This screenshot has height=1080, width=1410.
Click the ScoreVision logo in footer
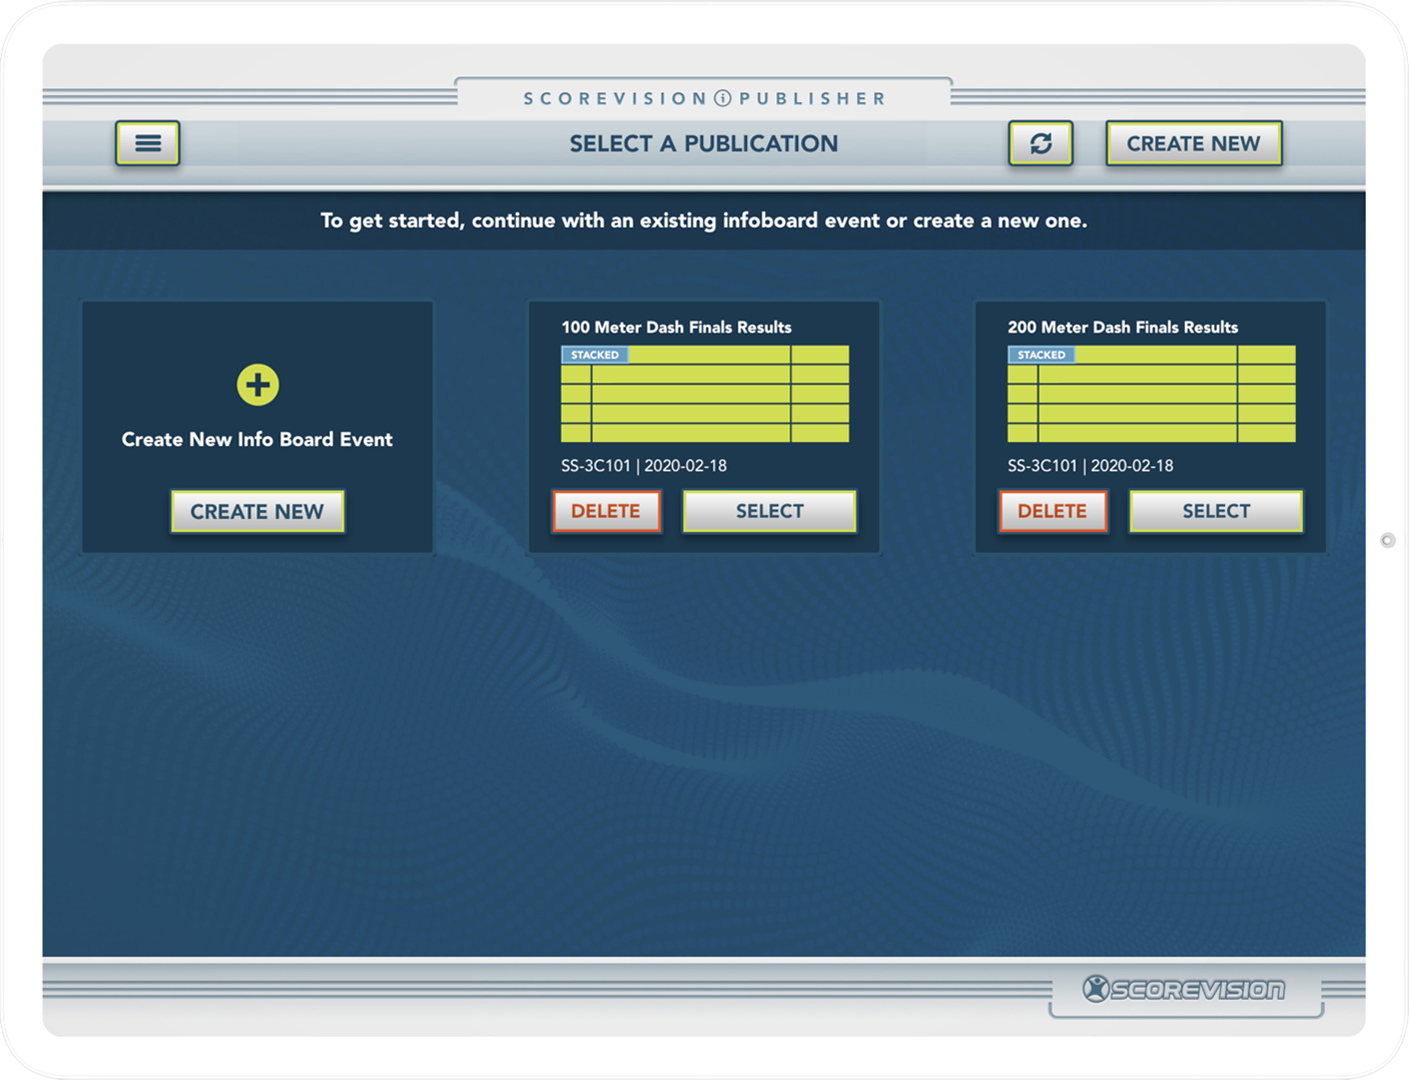[x=1184, y=989]
